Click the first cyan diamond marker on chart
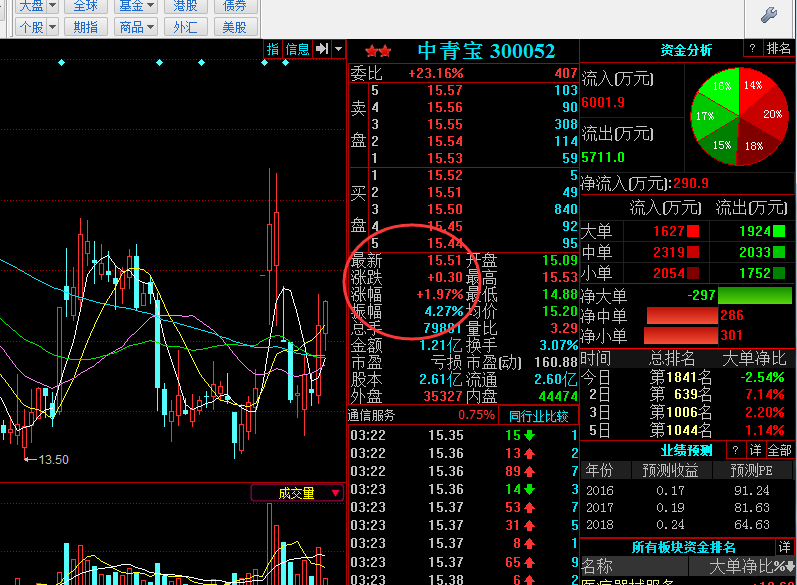The image size is (797, 585). point(62,63)
